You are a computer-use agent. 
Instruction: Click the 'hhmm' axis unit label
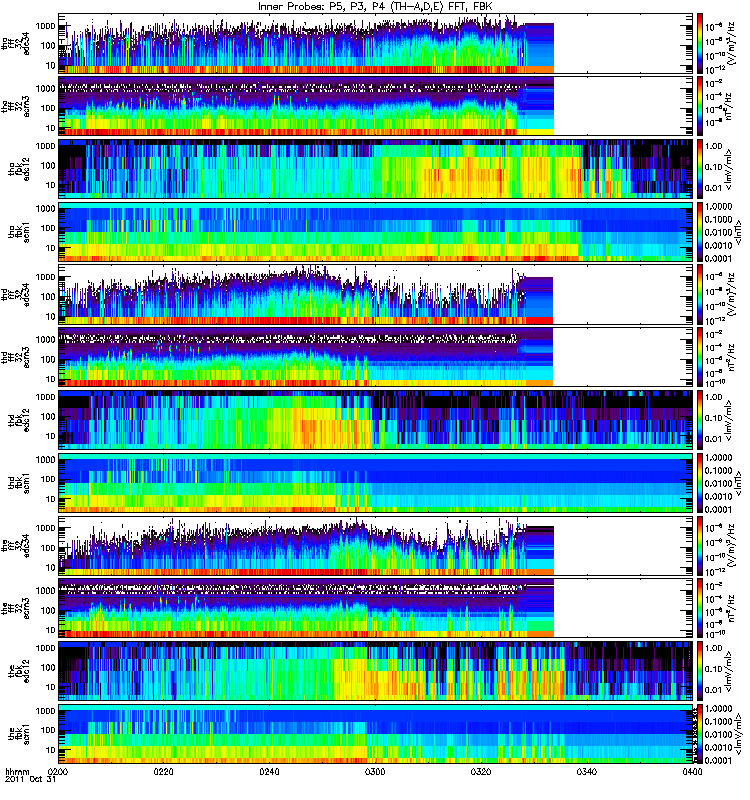click(x=17, y=771)
